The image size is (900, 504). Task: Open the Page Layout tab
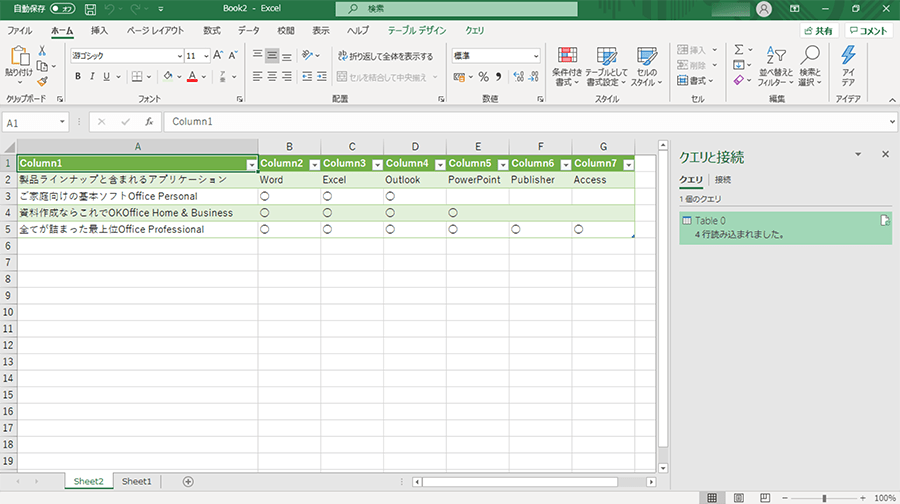pyautogui.click(x=155, y=31)
